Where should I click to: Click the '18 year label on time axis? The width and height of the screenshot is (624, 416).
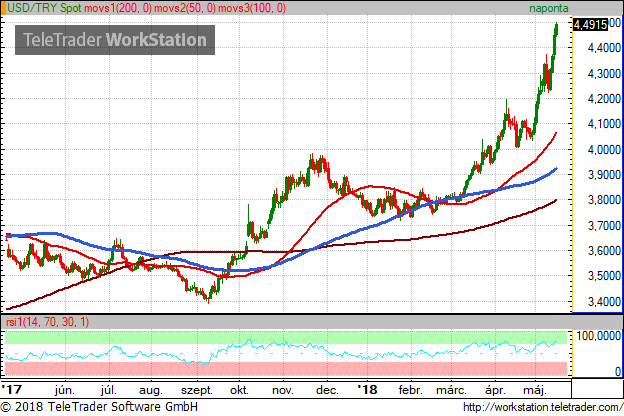coord(367,389)
